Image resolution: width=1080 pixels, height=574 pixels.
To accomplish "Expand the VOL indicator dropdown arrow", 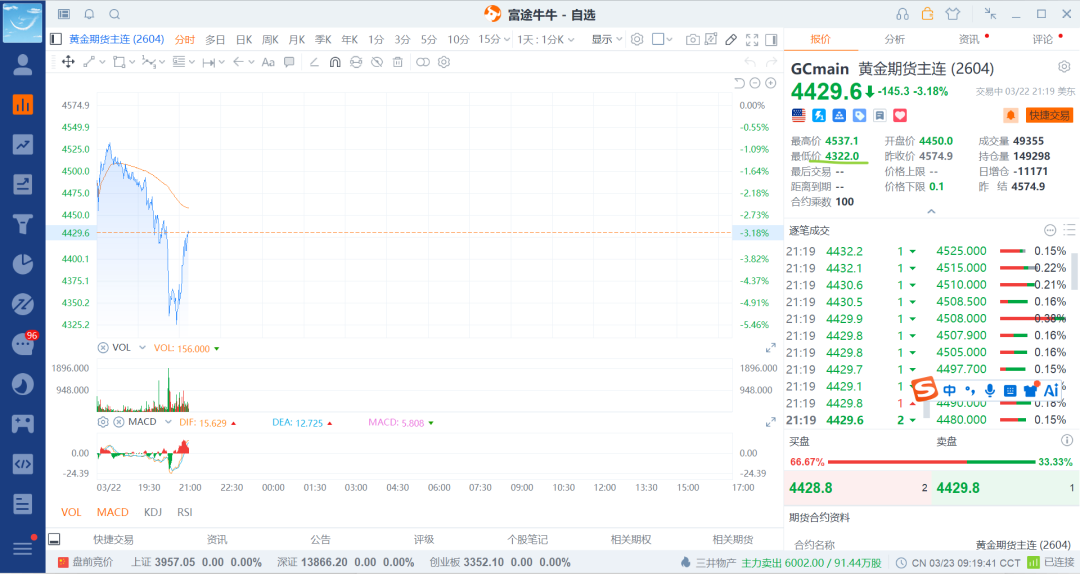I will (143, 348).
